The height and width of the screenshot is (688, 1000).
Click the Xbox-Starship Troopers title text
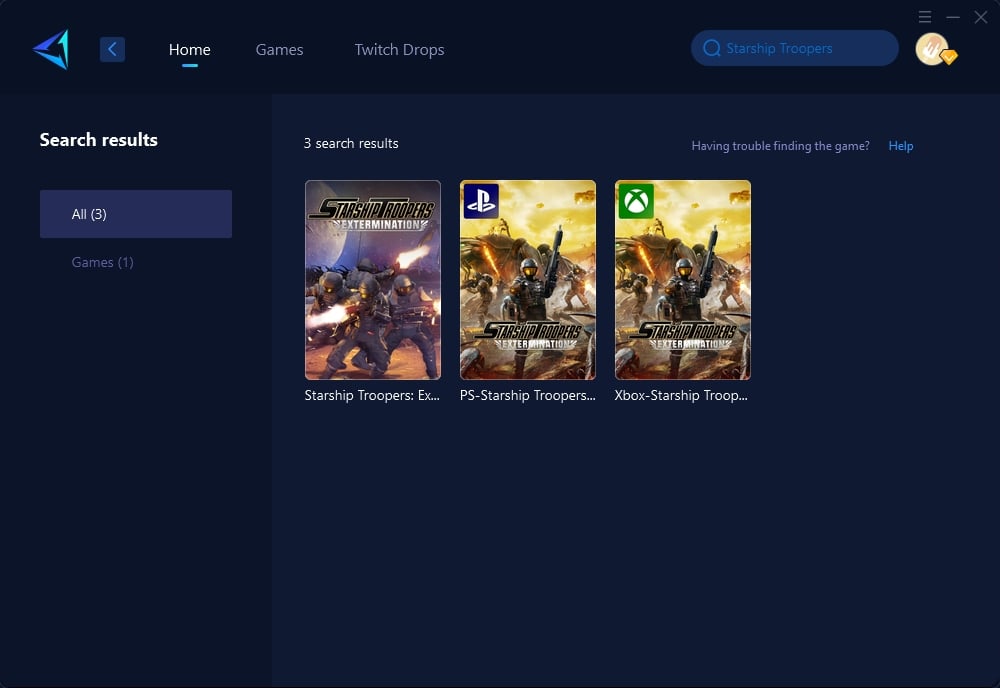point(681,395)
